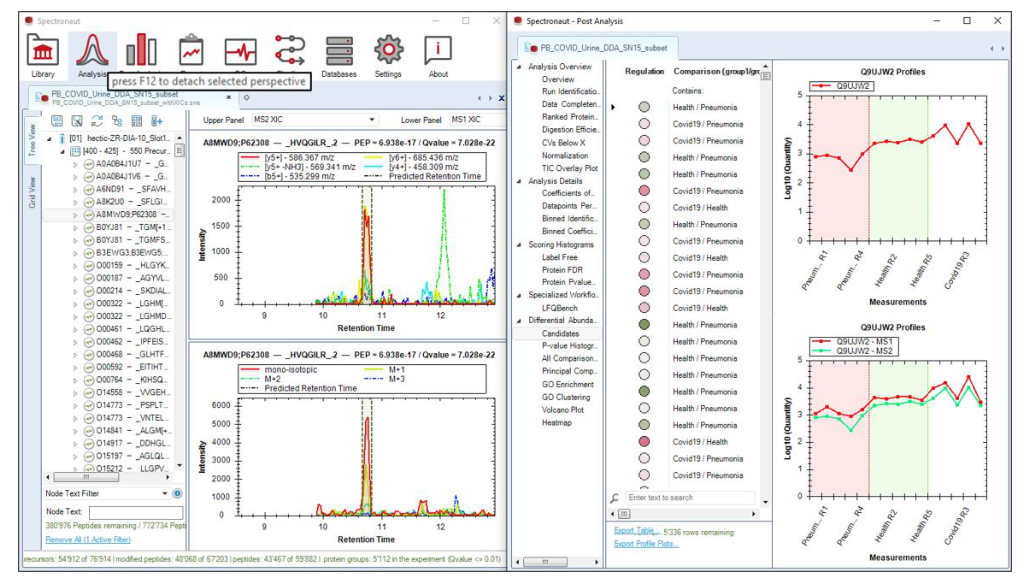Click the Enter text to search field
The height and width of the screenshot is (583, 1029).
(x=689, y=498)
